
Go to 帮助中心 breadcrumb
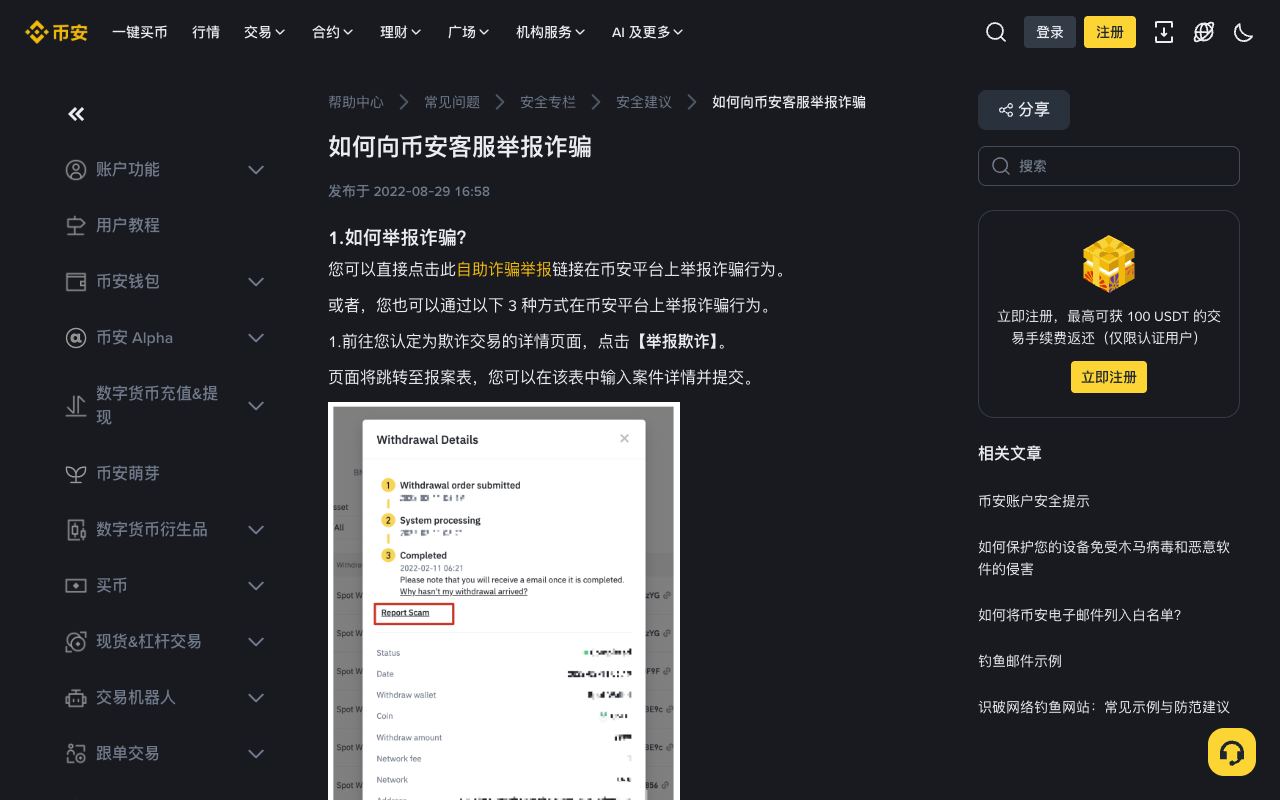pos(356,102)
